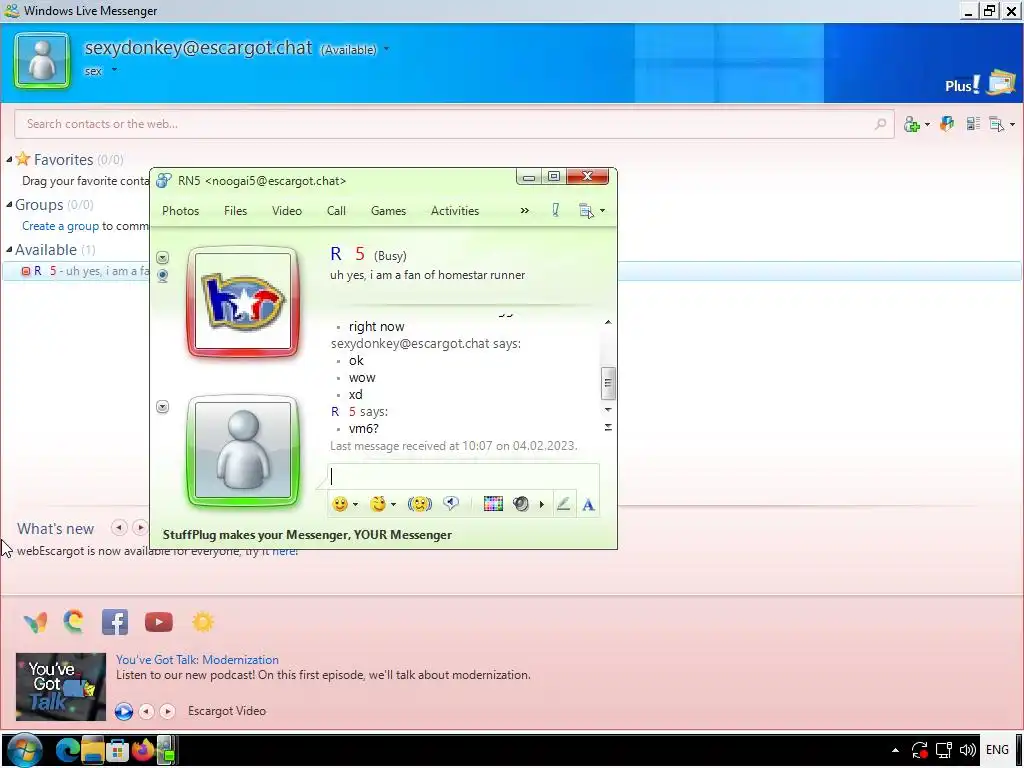Click the chat message input box

point(463,476)
